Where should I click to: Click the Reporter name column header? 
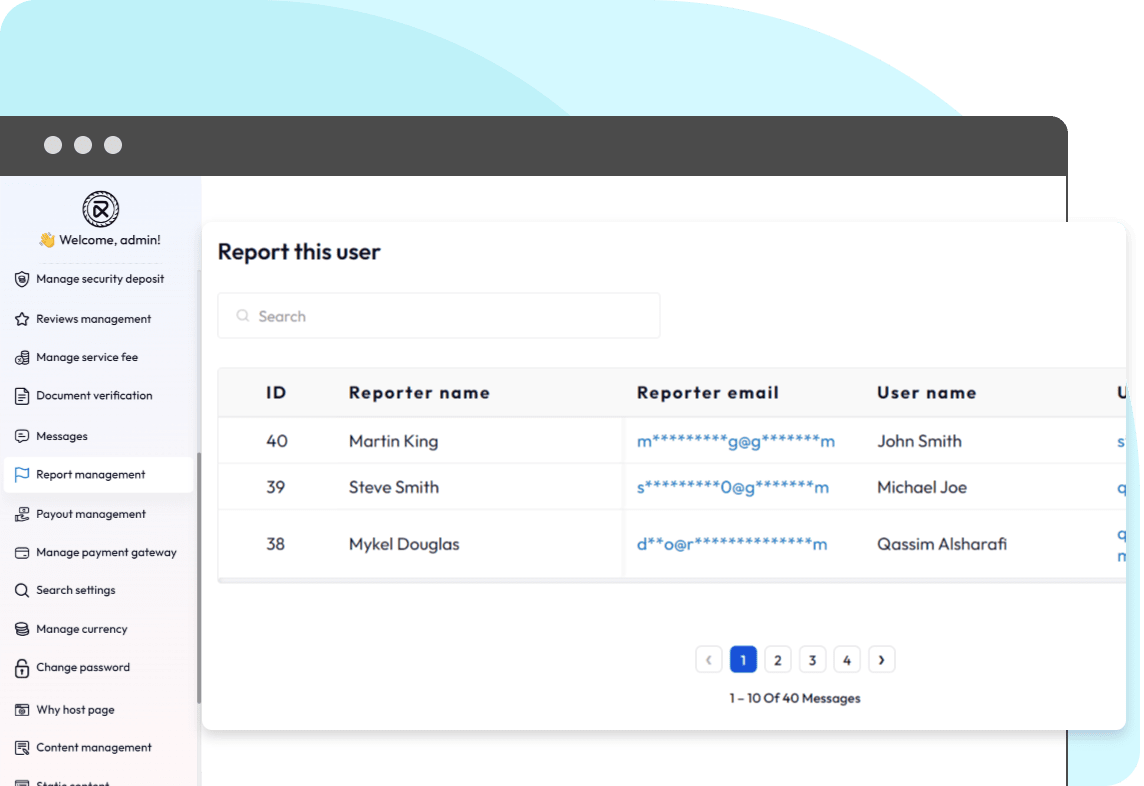coord(419,393)
